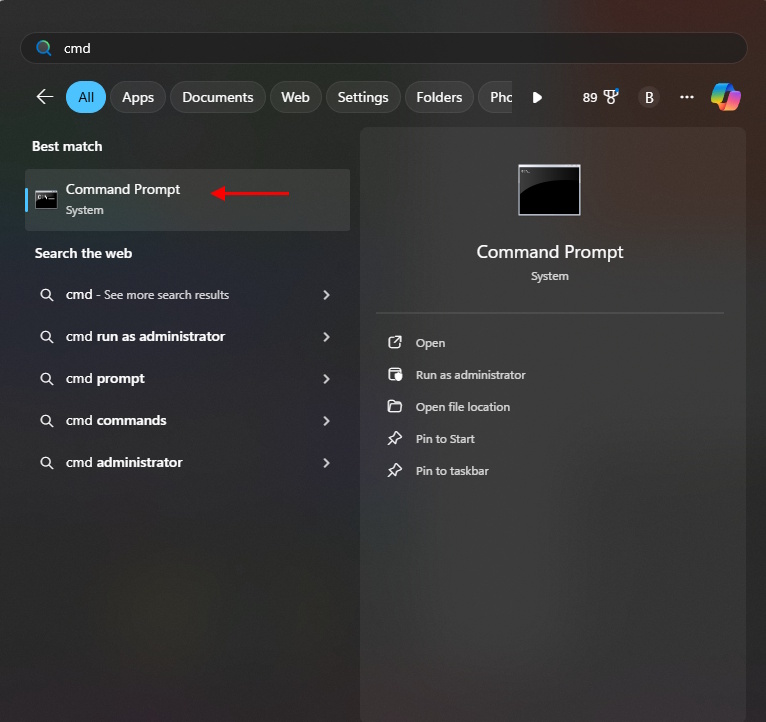Expand chevron for 'cmd administrator'
This screenshot has width=766, height=722.
point(326,463)
